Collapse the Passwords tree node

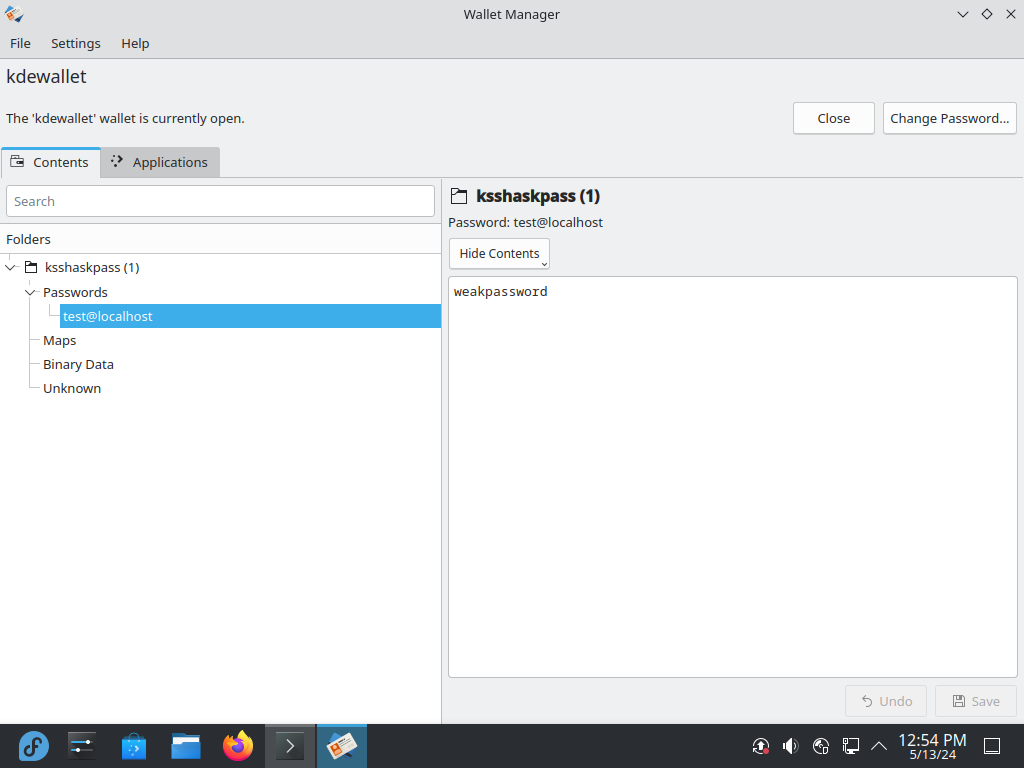coord(30,292)
